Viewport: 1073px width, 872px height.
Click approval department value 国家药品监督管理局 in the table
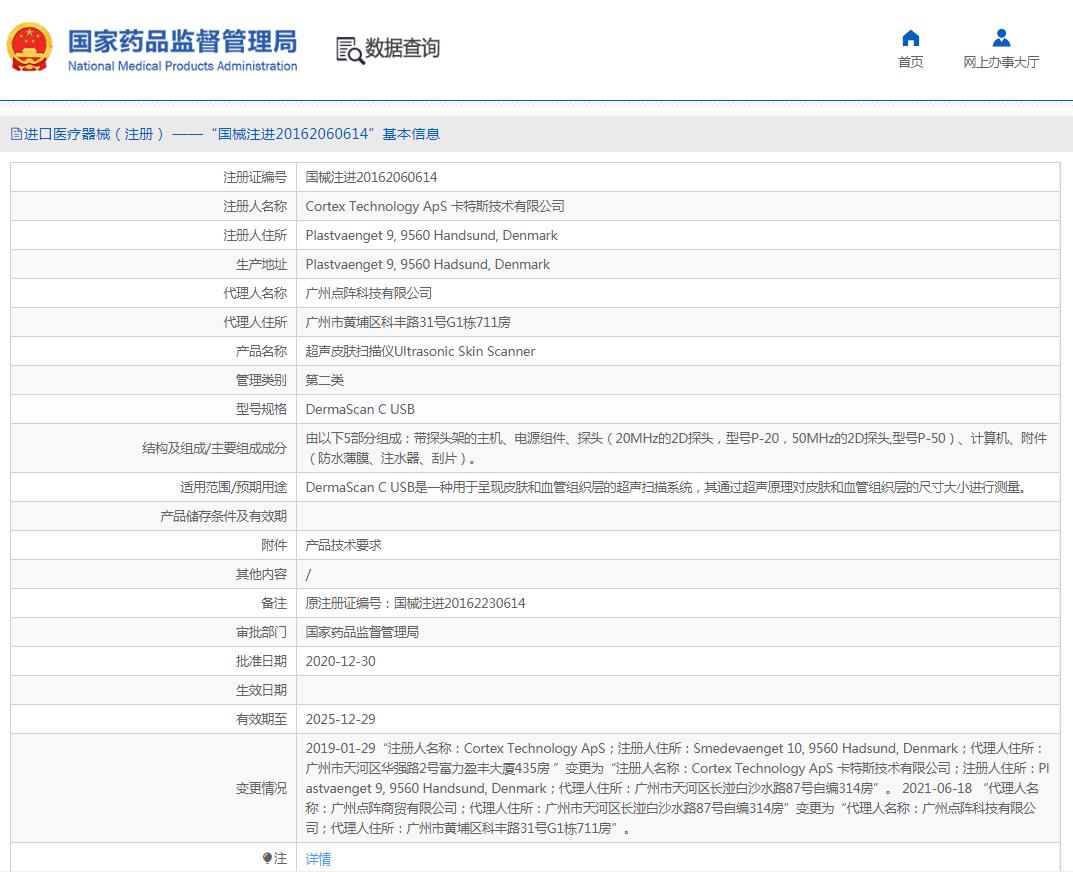[x=362, y=632]
